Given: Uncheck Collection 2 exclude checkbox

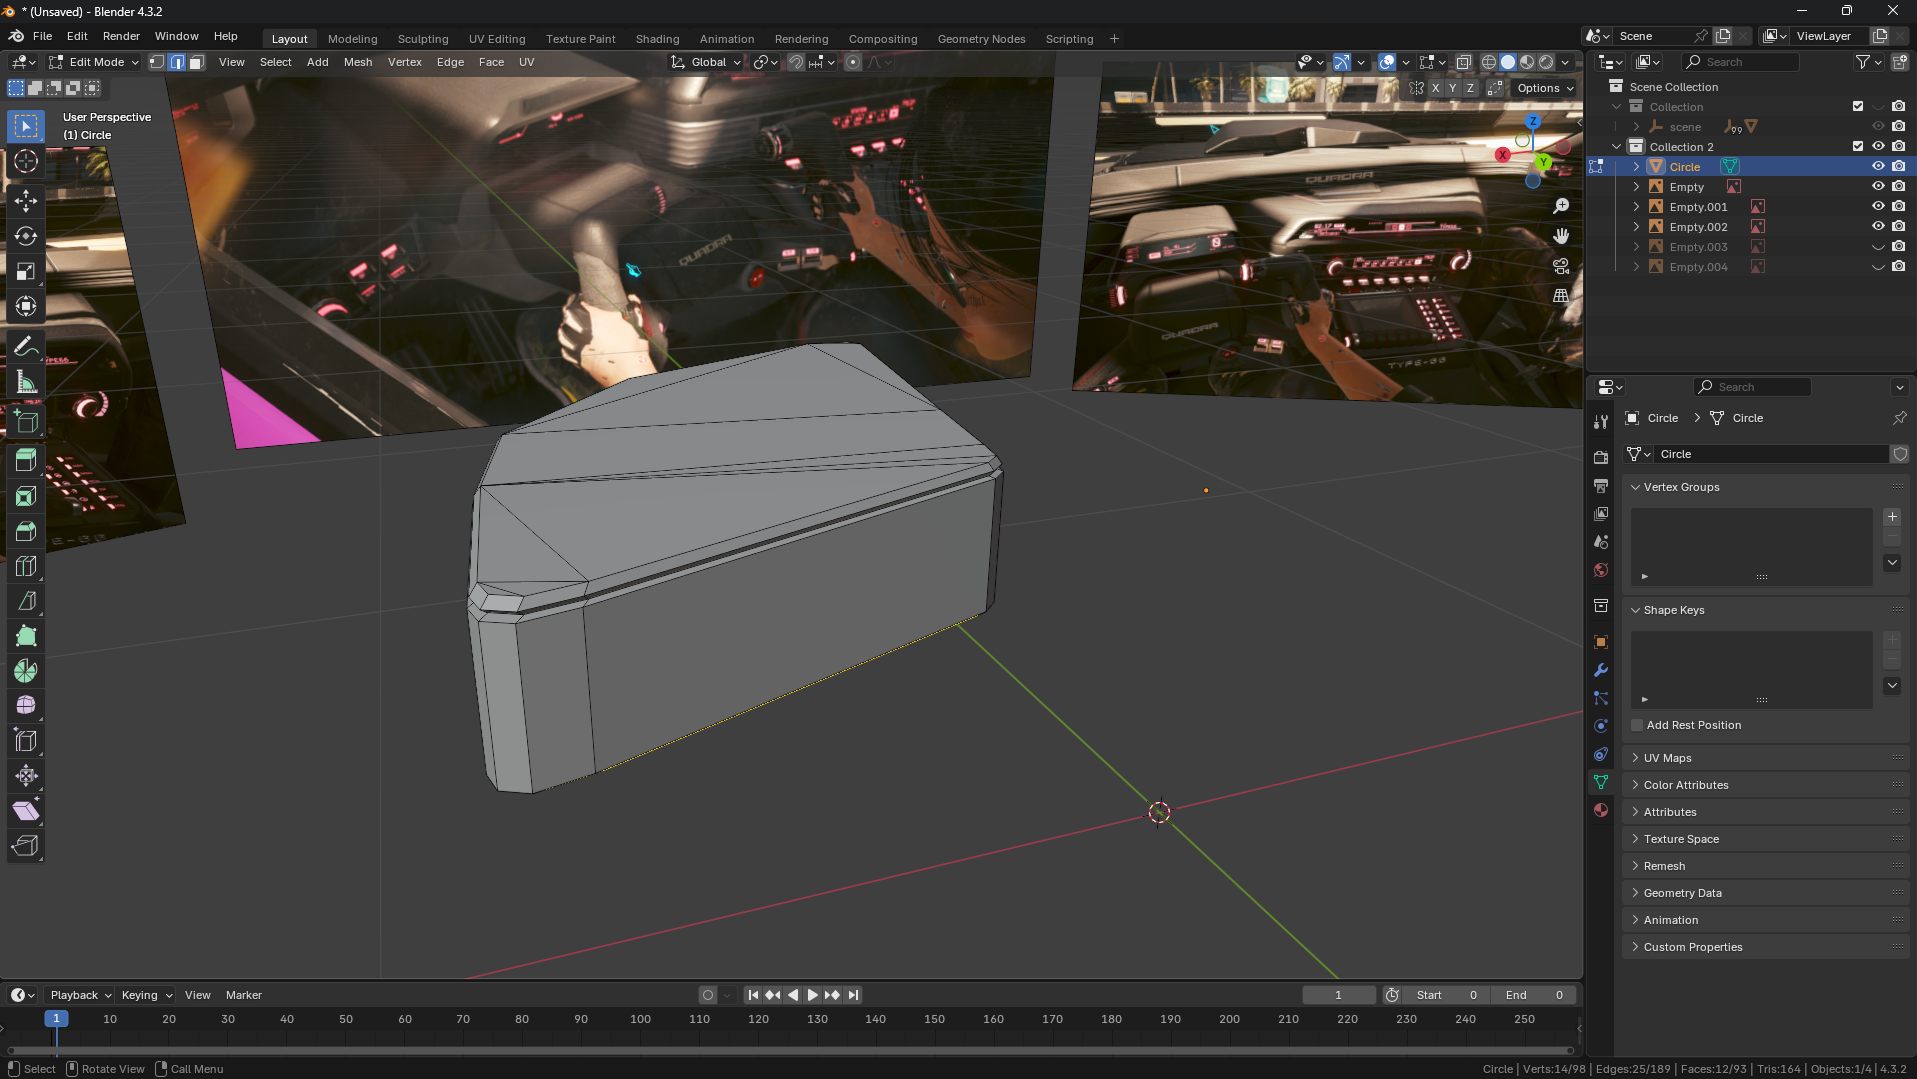Looking at the screenshot, I should click(1858, 147).
